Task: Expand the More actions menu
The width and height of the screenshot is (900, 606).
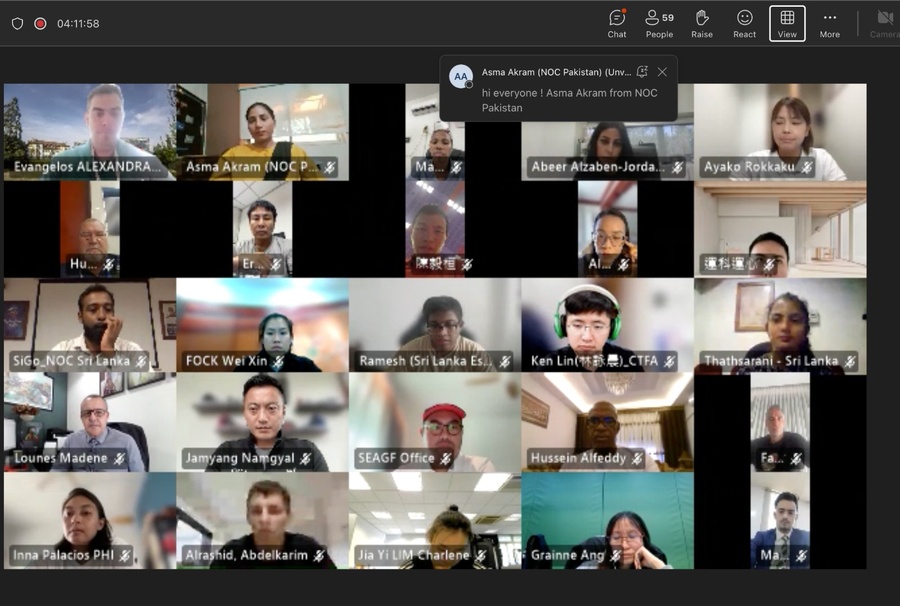Action: 830,23
